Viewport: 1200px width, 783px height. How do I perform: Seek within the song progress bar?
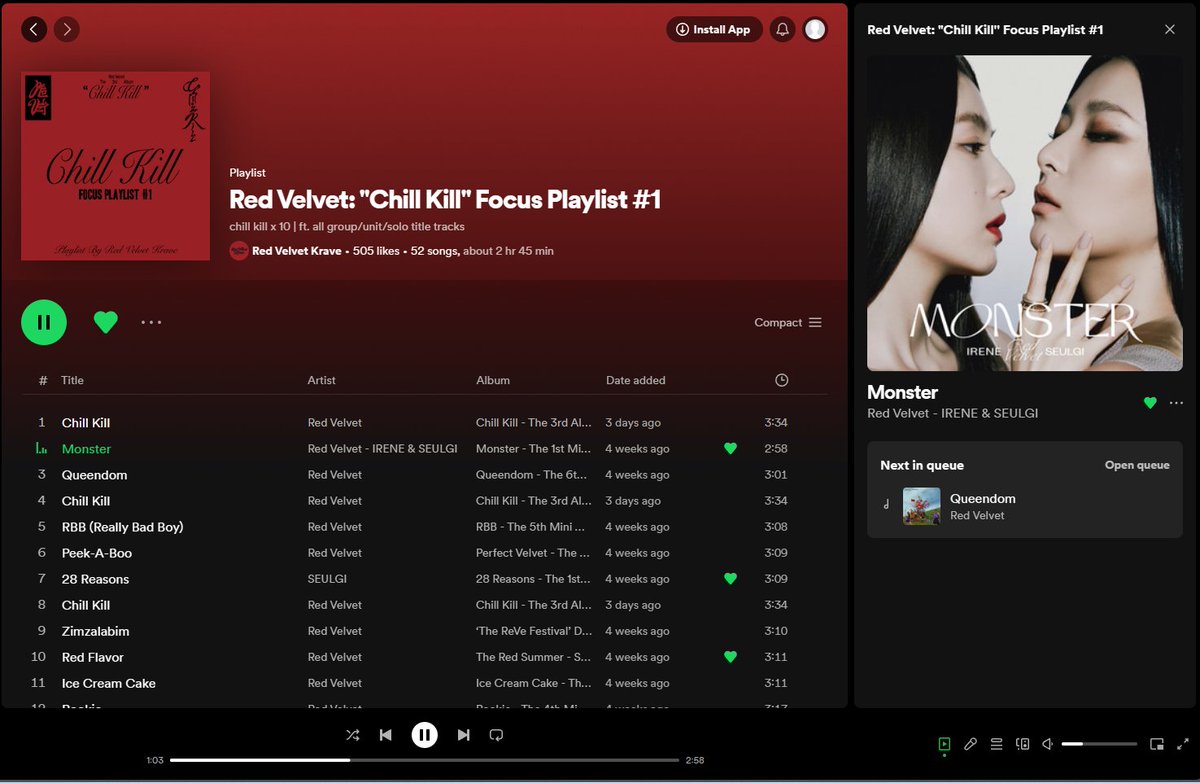click(x=425, y=760)
